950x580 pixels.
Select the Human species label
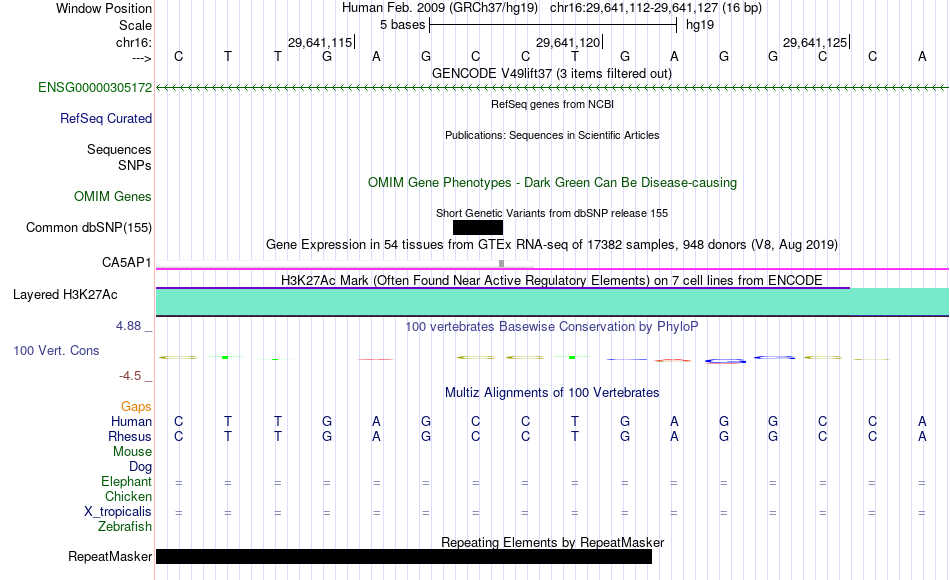tap(131, 421)
